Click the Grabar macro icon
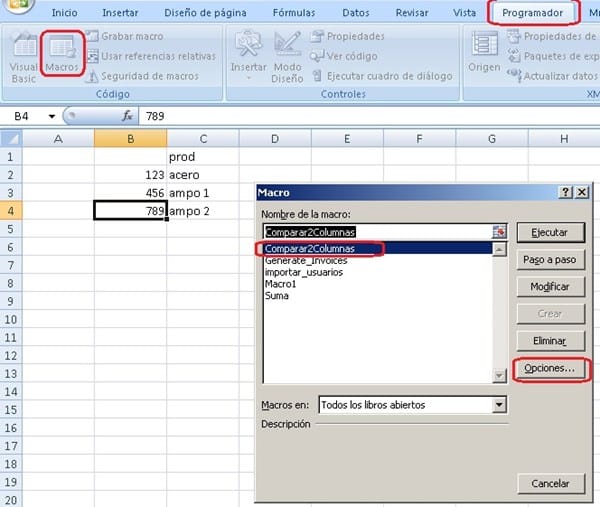This screenshot has width=600, height=507. (x=93, y=36)
